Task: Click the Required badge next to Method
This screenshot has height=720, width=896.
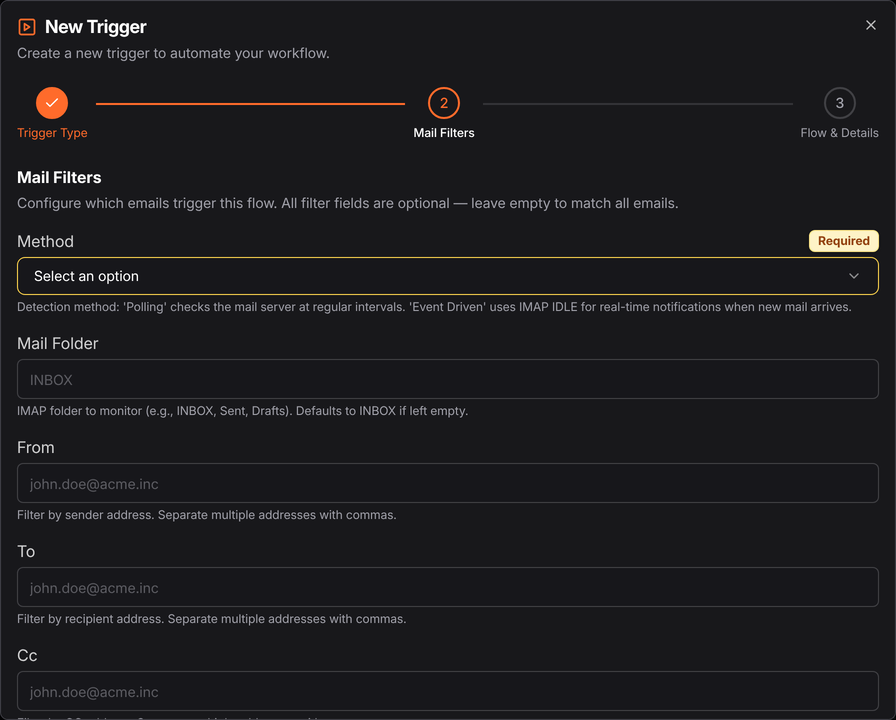Action: (843, 241)
